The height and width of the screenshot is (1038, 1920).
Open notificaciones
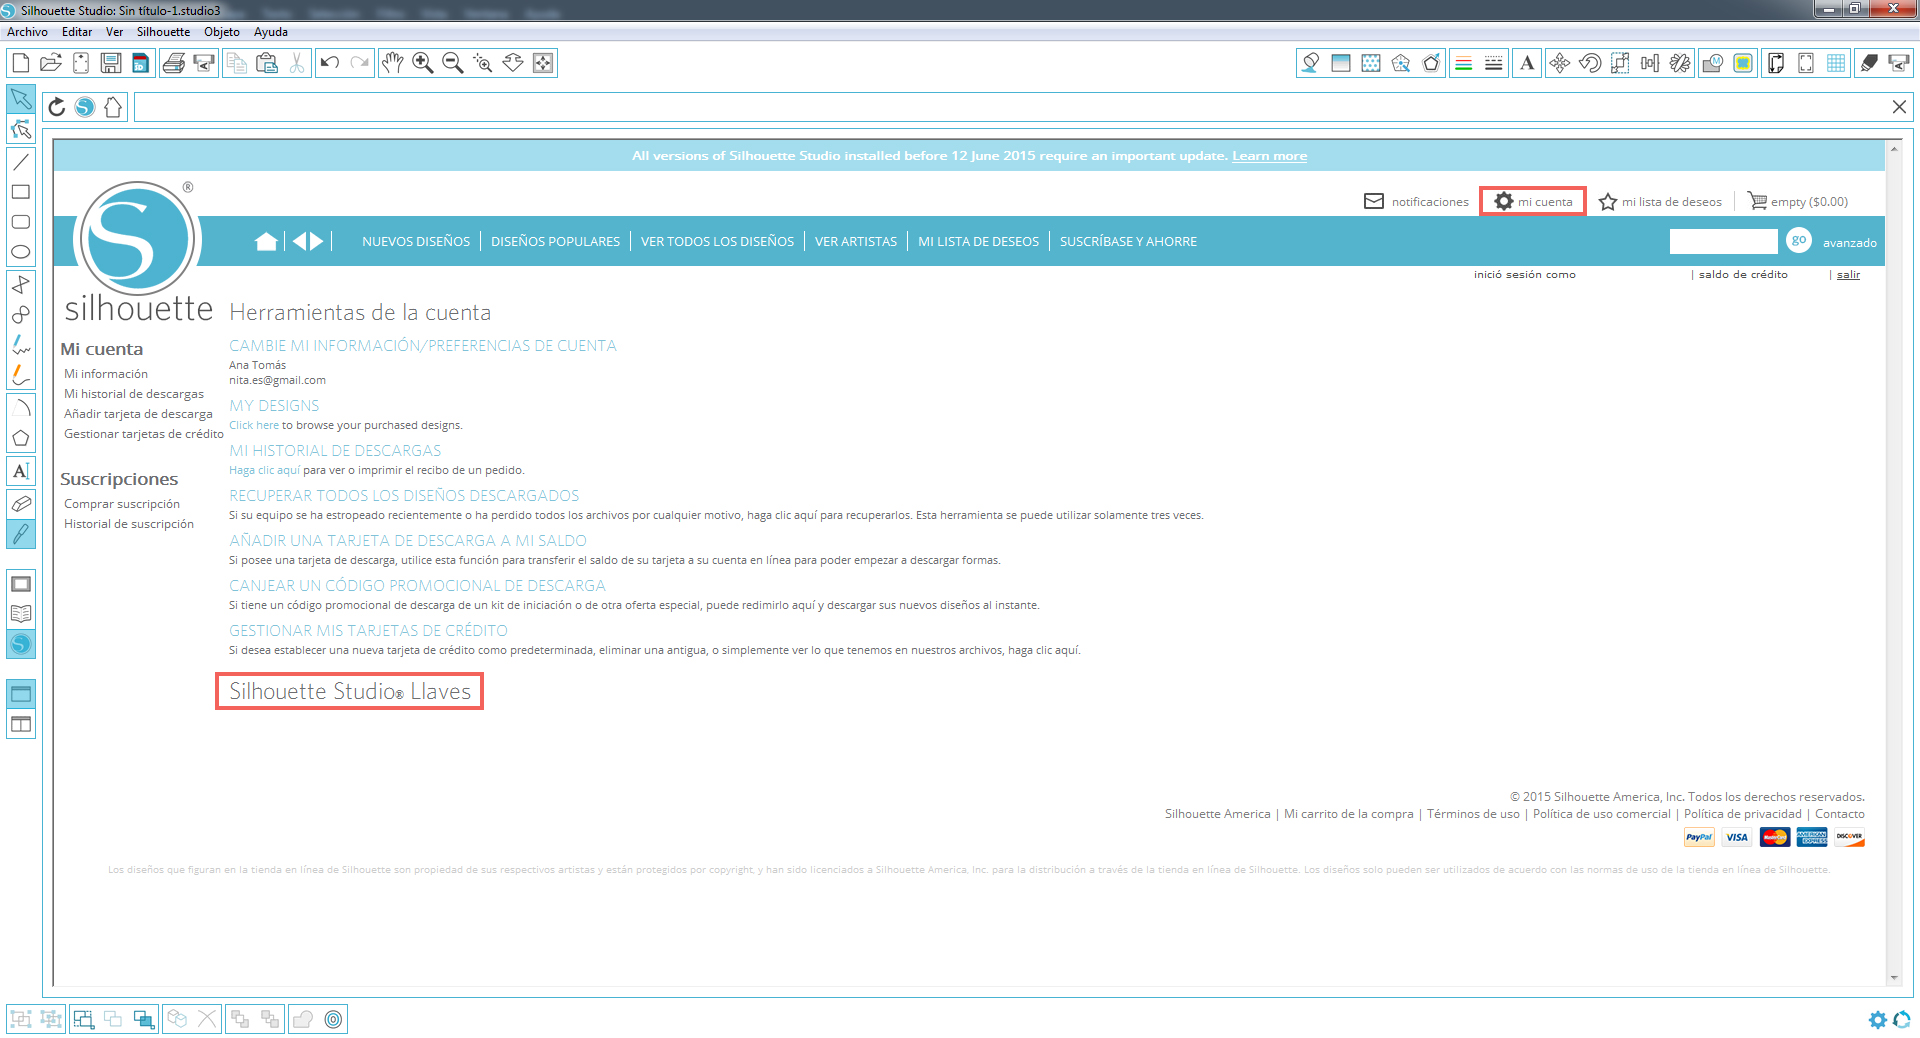click(1416, 202)
